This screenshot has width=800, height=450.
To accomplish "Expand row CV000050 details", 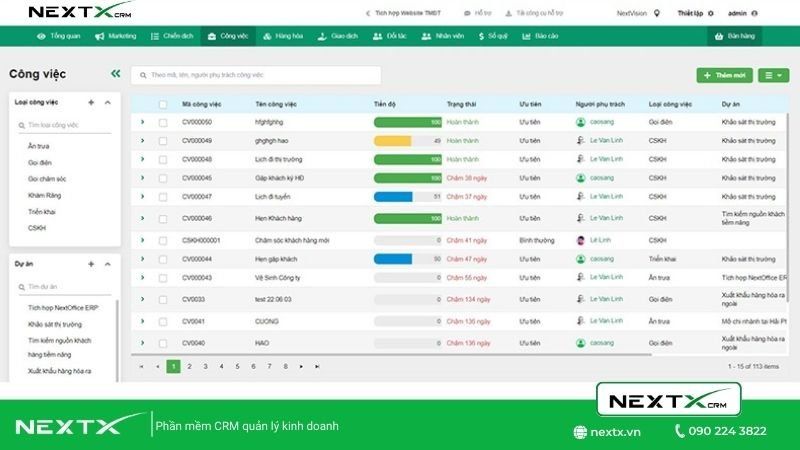I will [142, 122].
